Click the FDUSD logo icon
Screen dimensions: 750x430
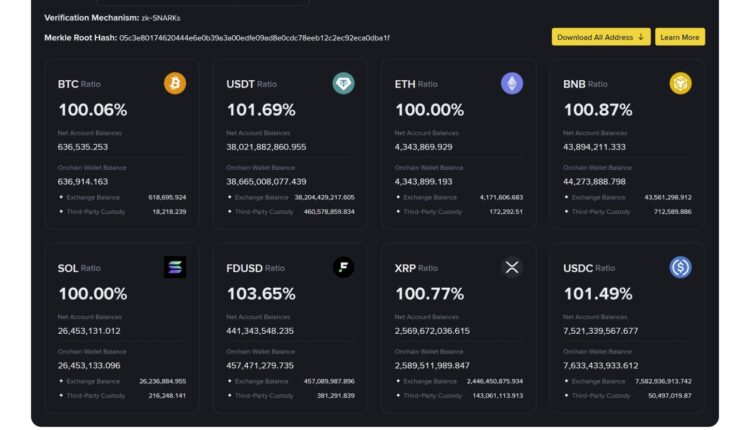(343, 267)
